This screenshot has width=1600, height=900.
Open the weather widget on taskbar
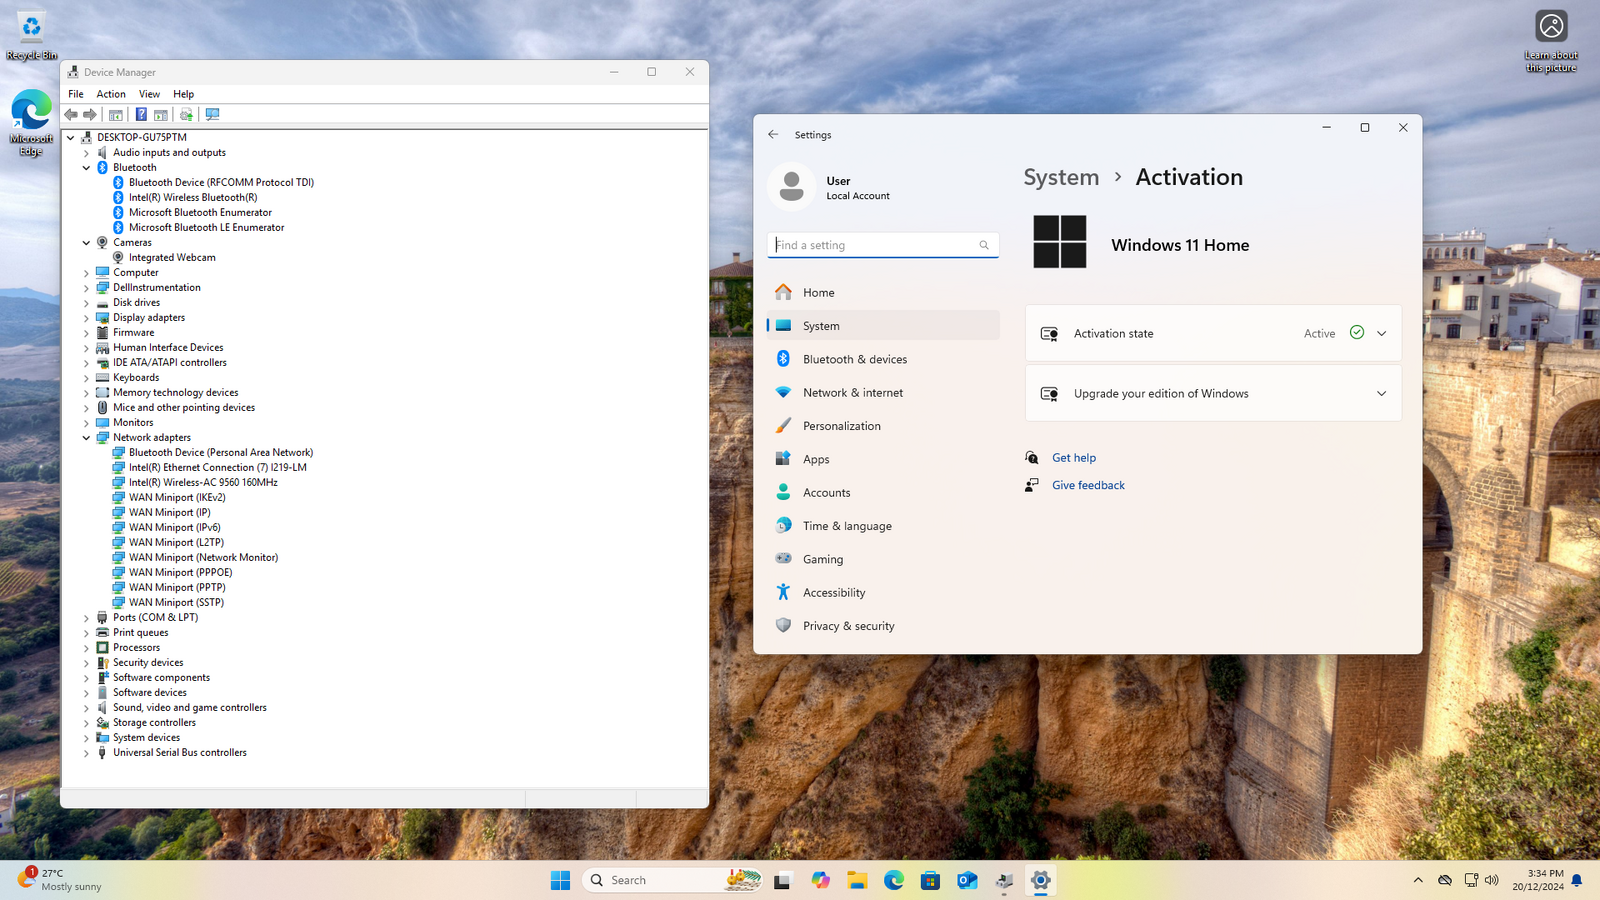(61, 880)
